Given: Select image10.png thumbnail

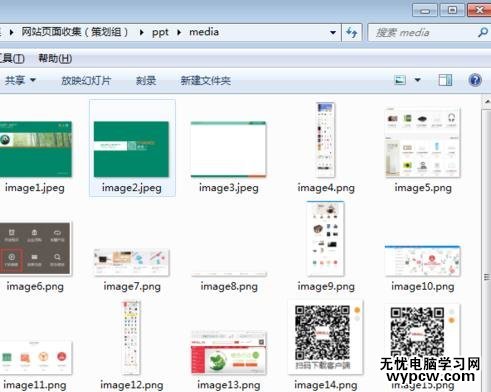Looking at the screenshot, I should (422, 261).
